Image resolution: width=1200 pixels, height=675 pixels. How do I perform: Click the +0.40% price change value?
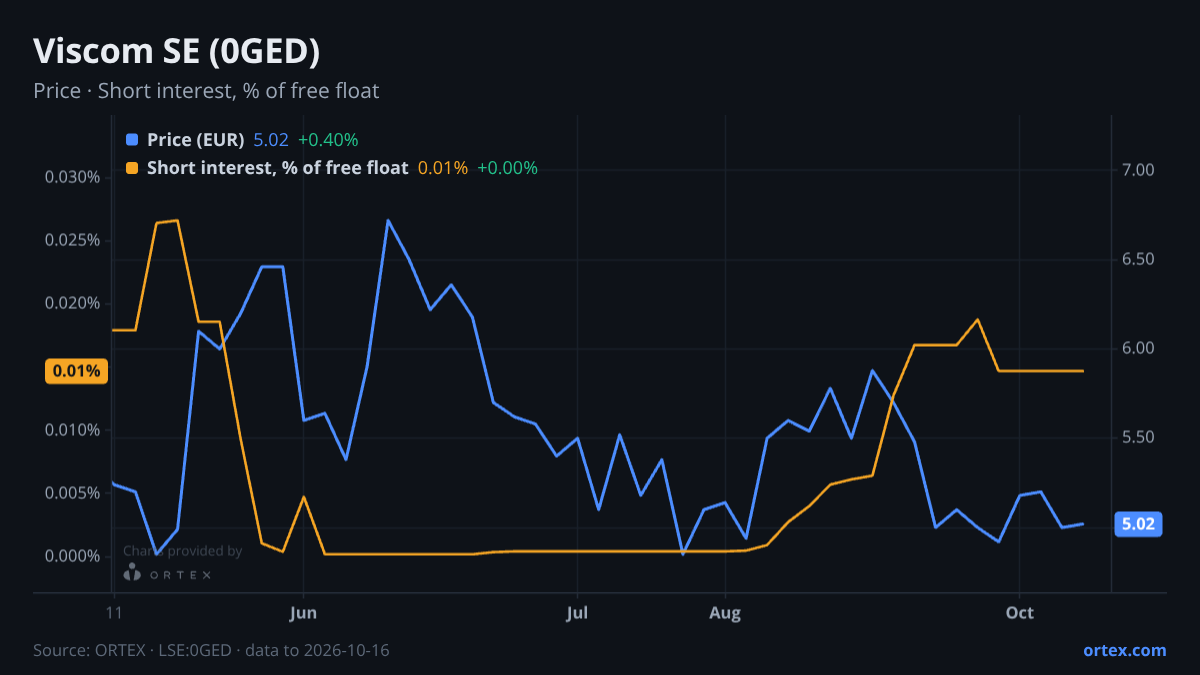[x=327, y=140]
